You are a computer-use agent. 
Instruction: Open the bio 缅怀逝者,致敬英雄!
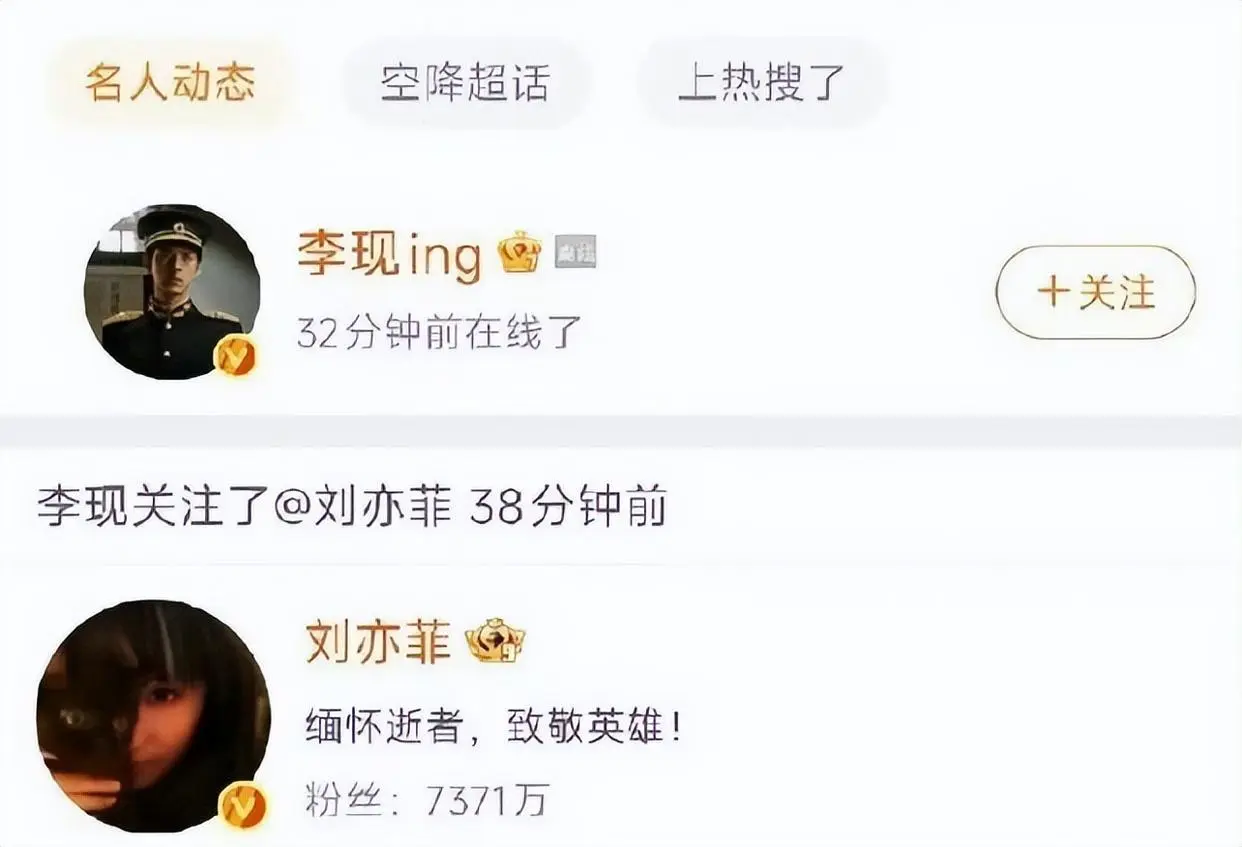tap(495, 726)
